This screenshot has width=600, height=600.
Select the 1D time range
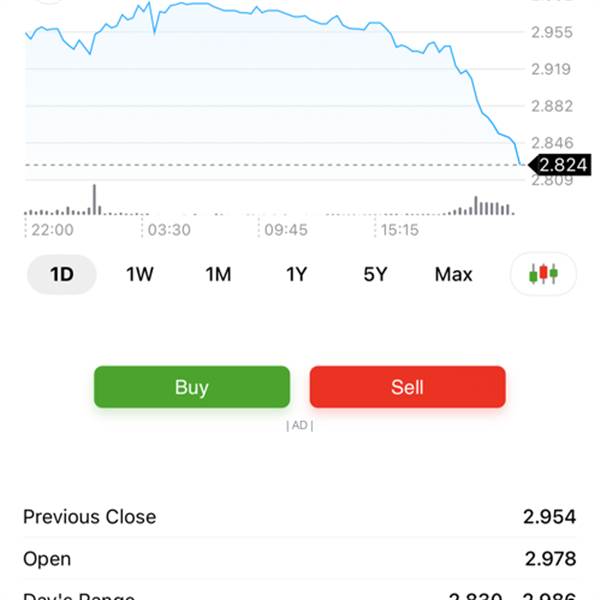[x=62, y=274]
